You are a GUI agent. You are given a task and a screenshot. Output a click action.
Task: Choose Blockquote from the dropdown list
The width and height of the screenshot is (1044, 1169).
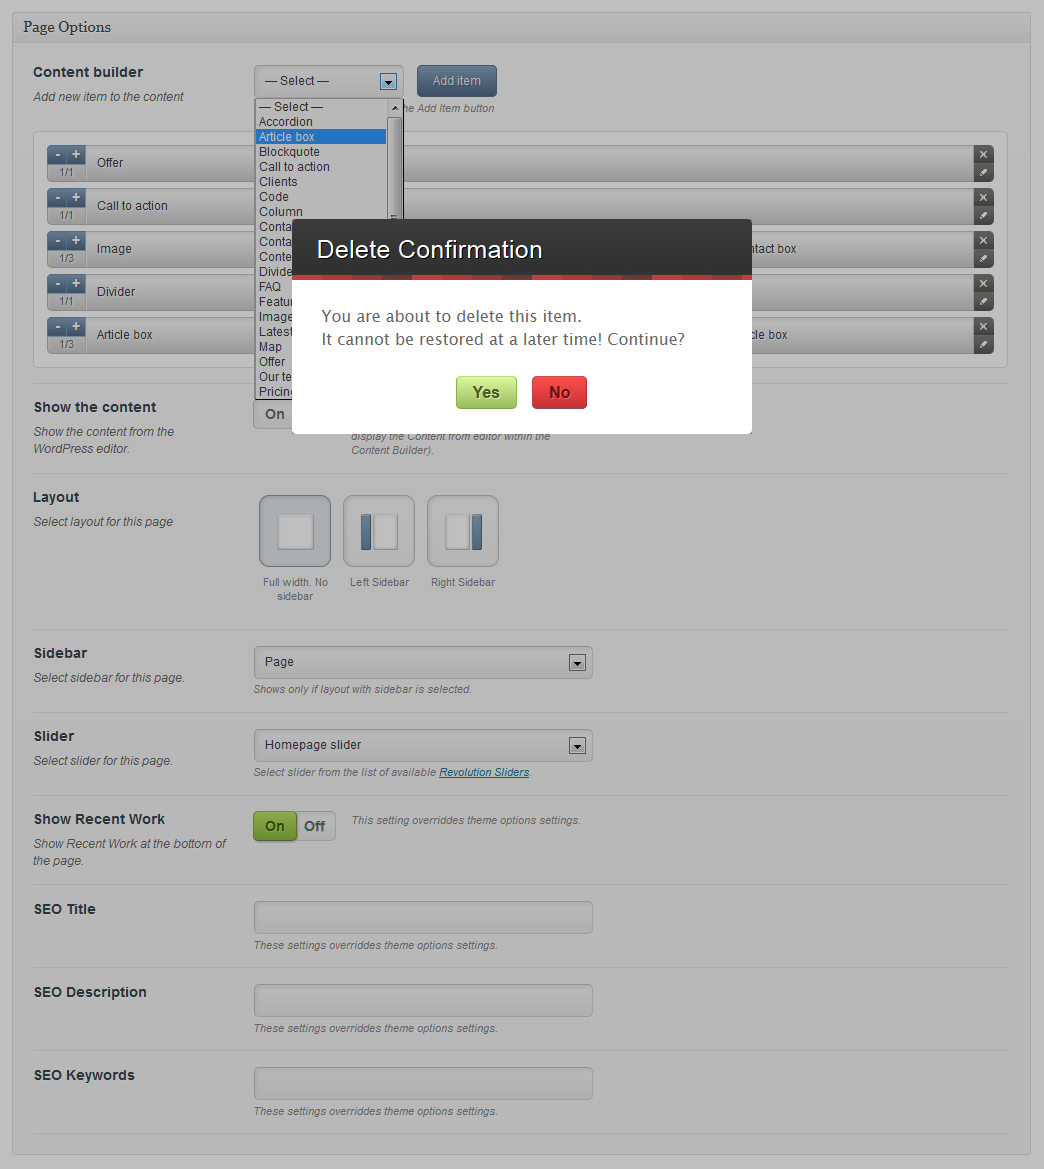pyautogui.click(x=289, y=152)
